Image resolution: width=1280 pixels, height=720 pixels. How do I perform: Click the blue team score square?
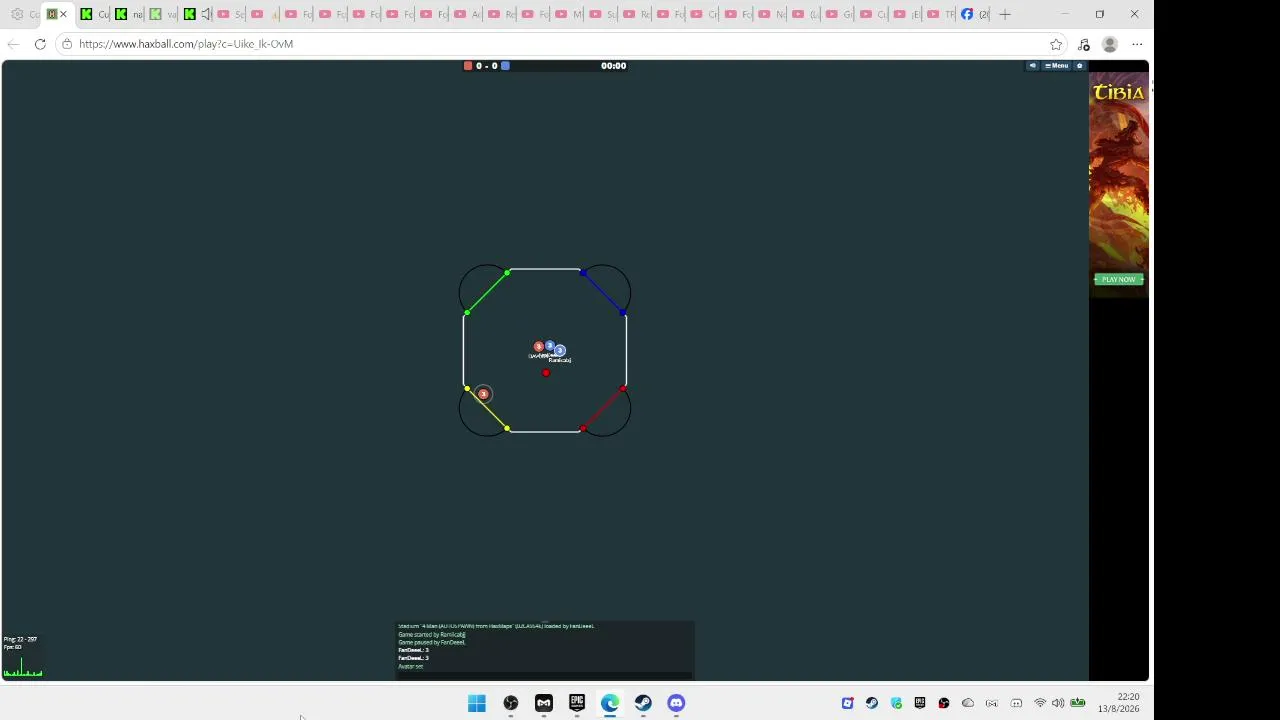pyautogui.click(x=505, y=66)
